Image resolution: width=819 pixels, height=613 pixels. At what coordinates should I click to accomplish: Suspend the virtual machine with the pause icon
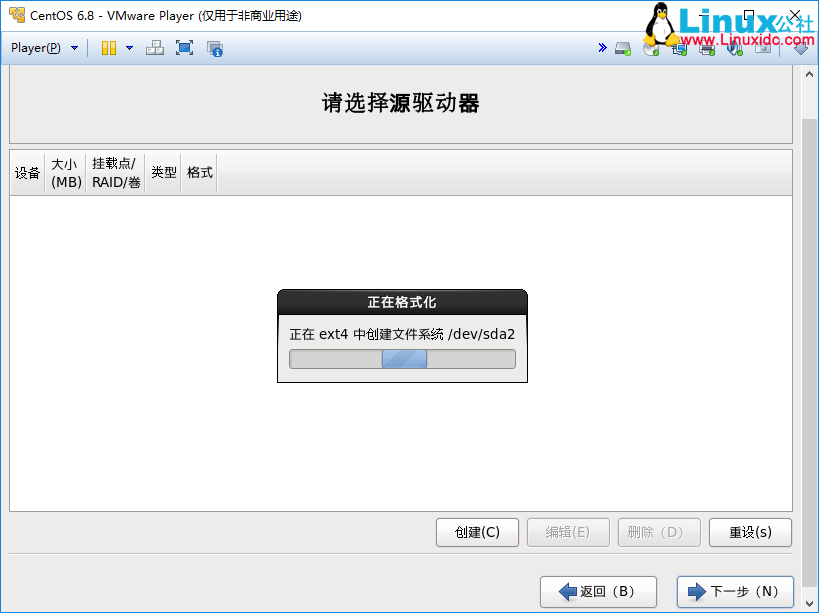pos(109,47)
